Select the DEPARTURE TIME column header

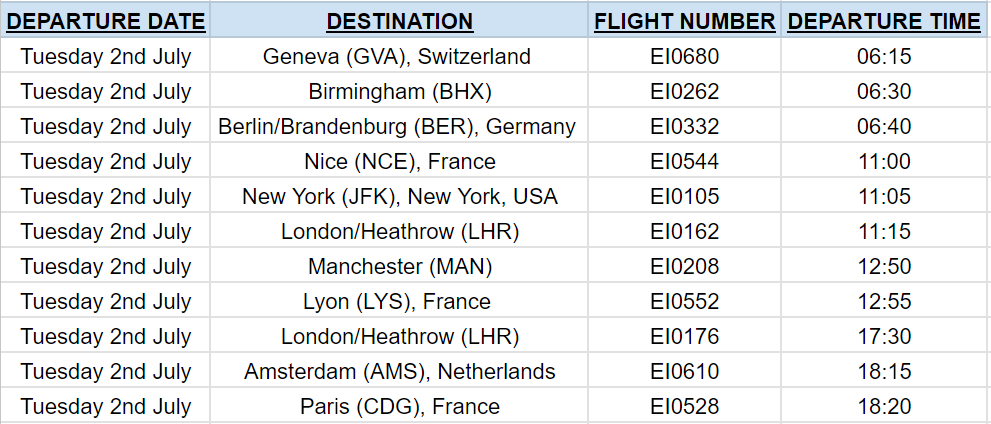click(x=884, y=21)
